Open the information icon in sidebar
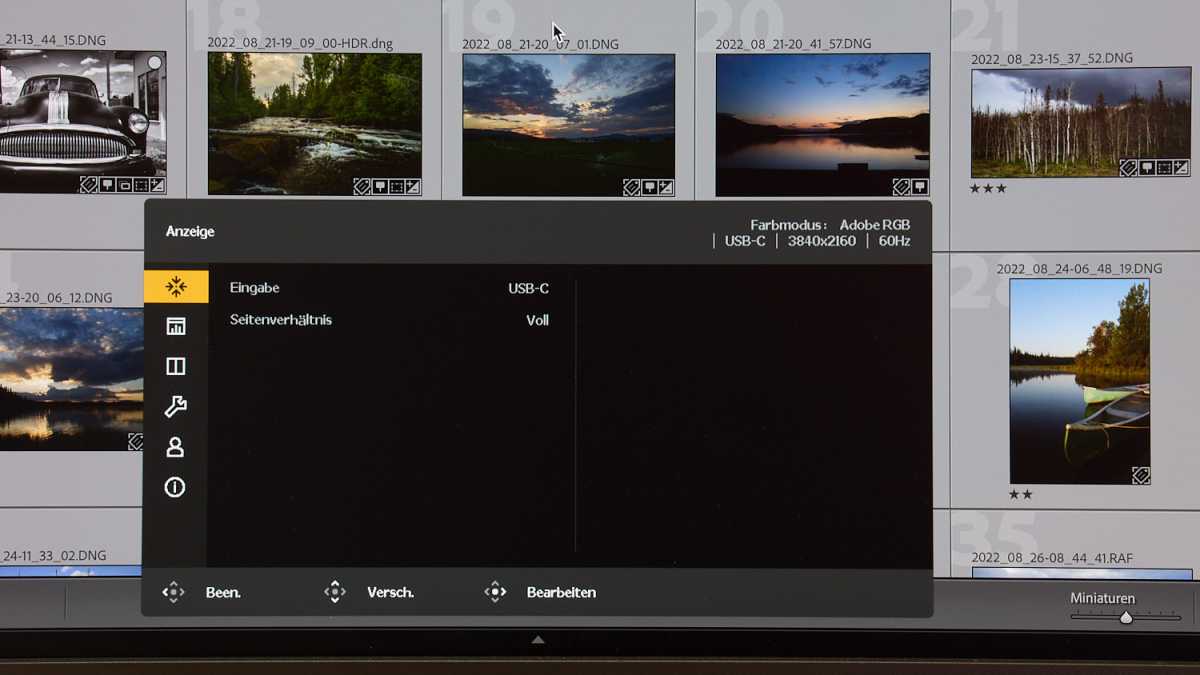 coord(176,487)
